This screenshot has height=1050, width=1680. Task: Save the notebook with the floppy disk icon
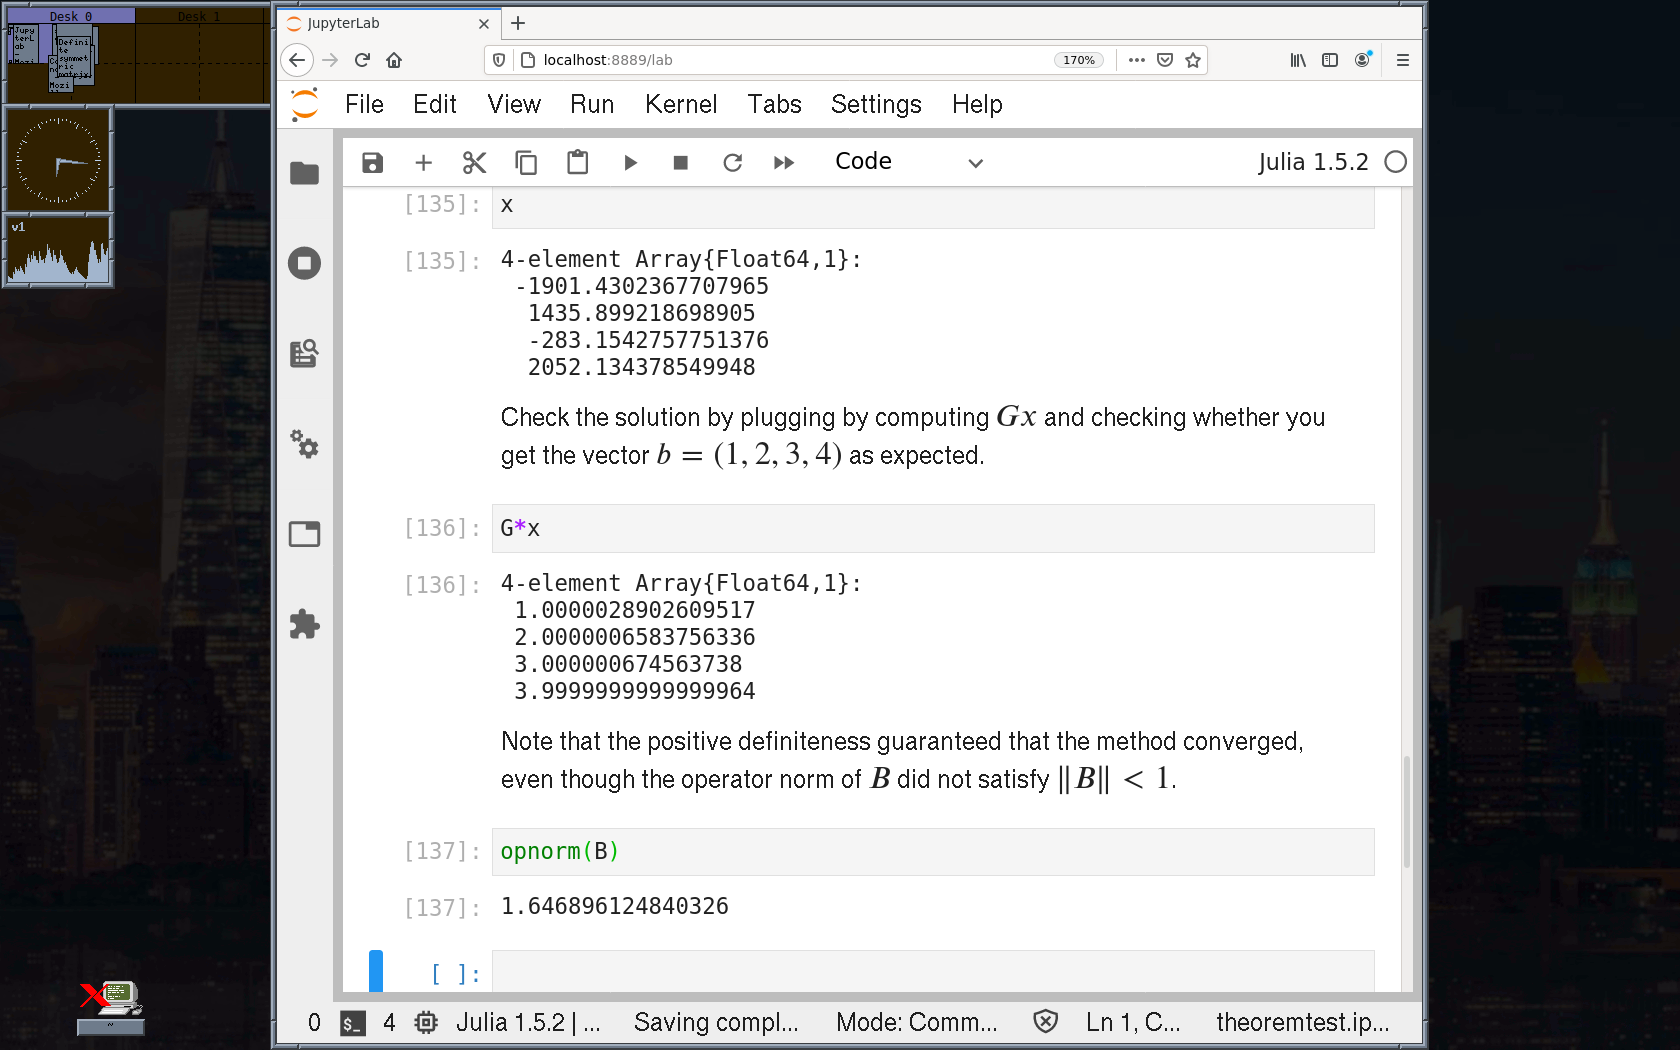pos(372,163)
